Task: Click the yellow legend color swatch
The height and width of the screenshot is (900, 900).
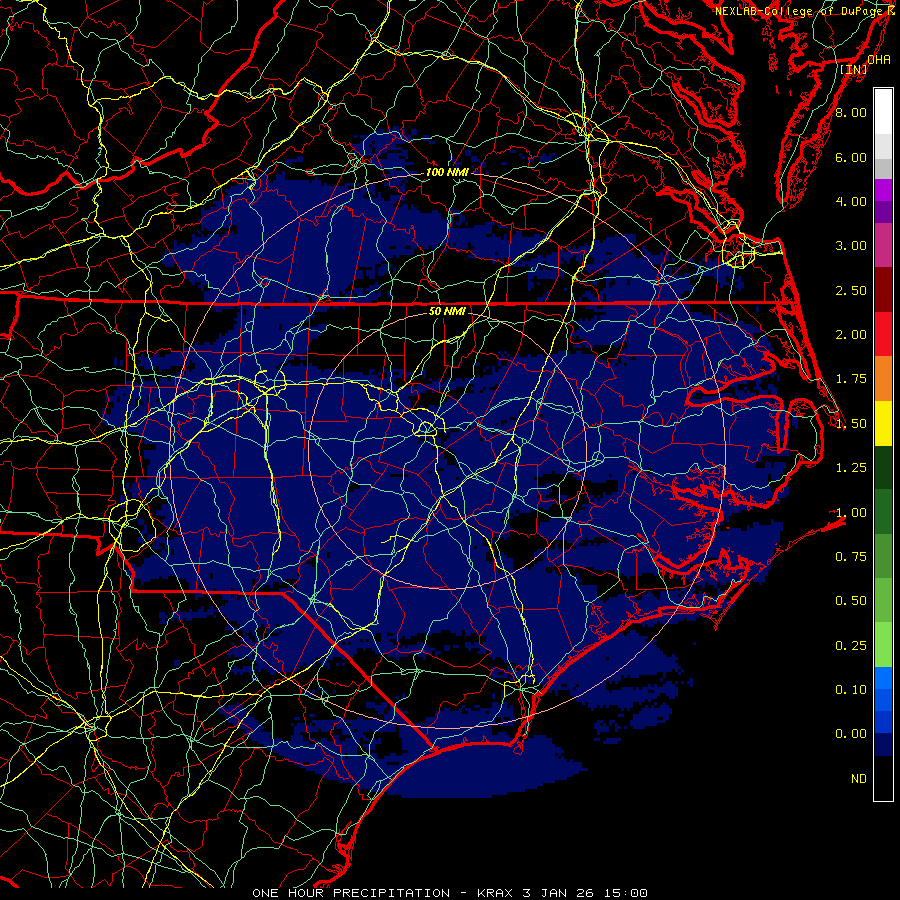Action: click(883, 423)
